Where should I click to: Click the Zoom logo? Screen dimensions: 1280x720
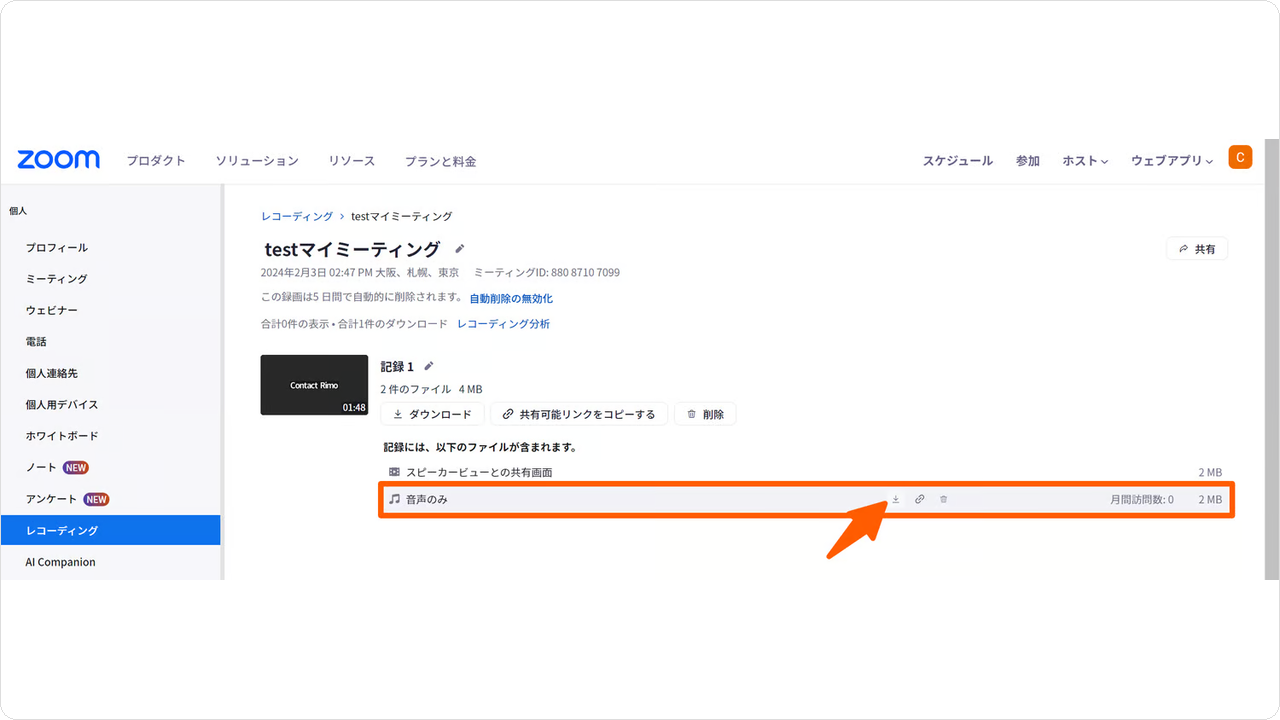tap(58, 160)
